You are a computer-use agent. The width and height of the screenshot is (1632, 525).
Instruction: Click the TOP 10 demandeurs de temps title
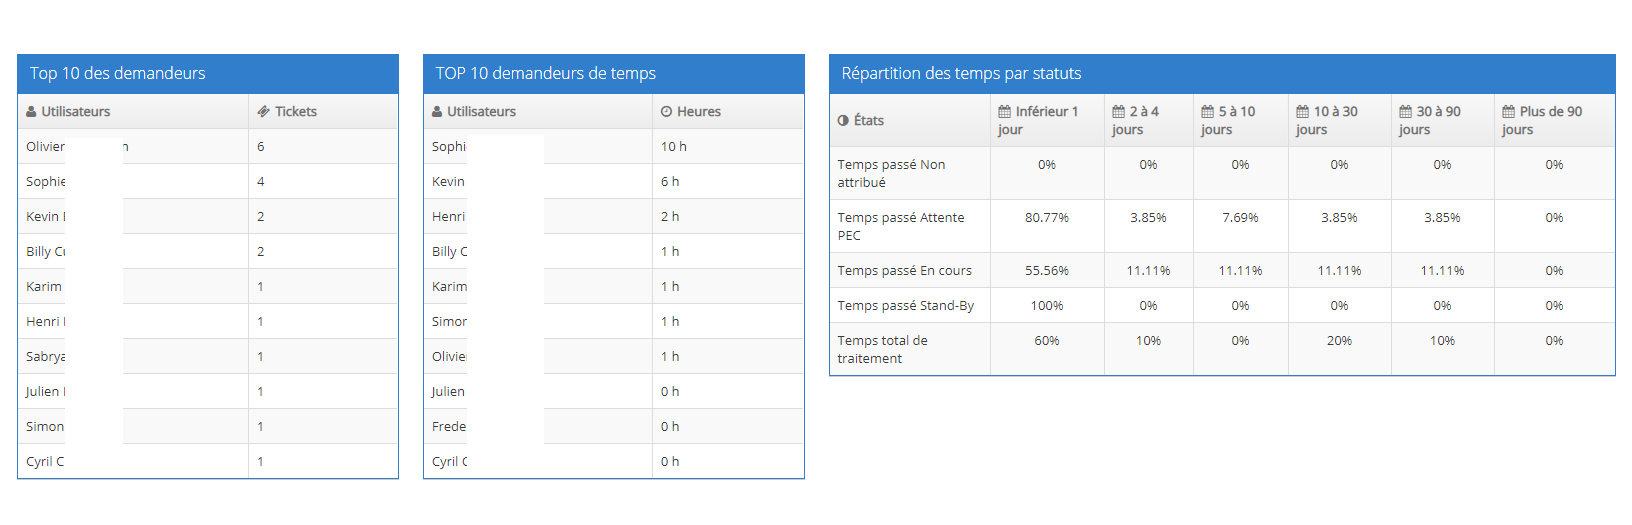coord(546,73)
